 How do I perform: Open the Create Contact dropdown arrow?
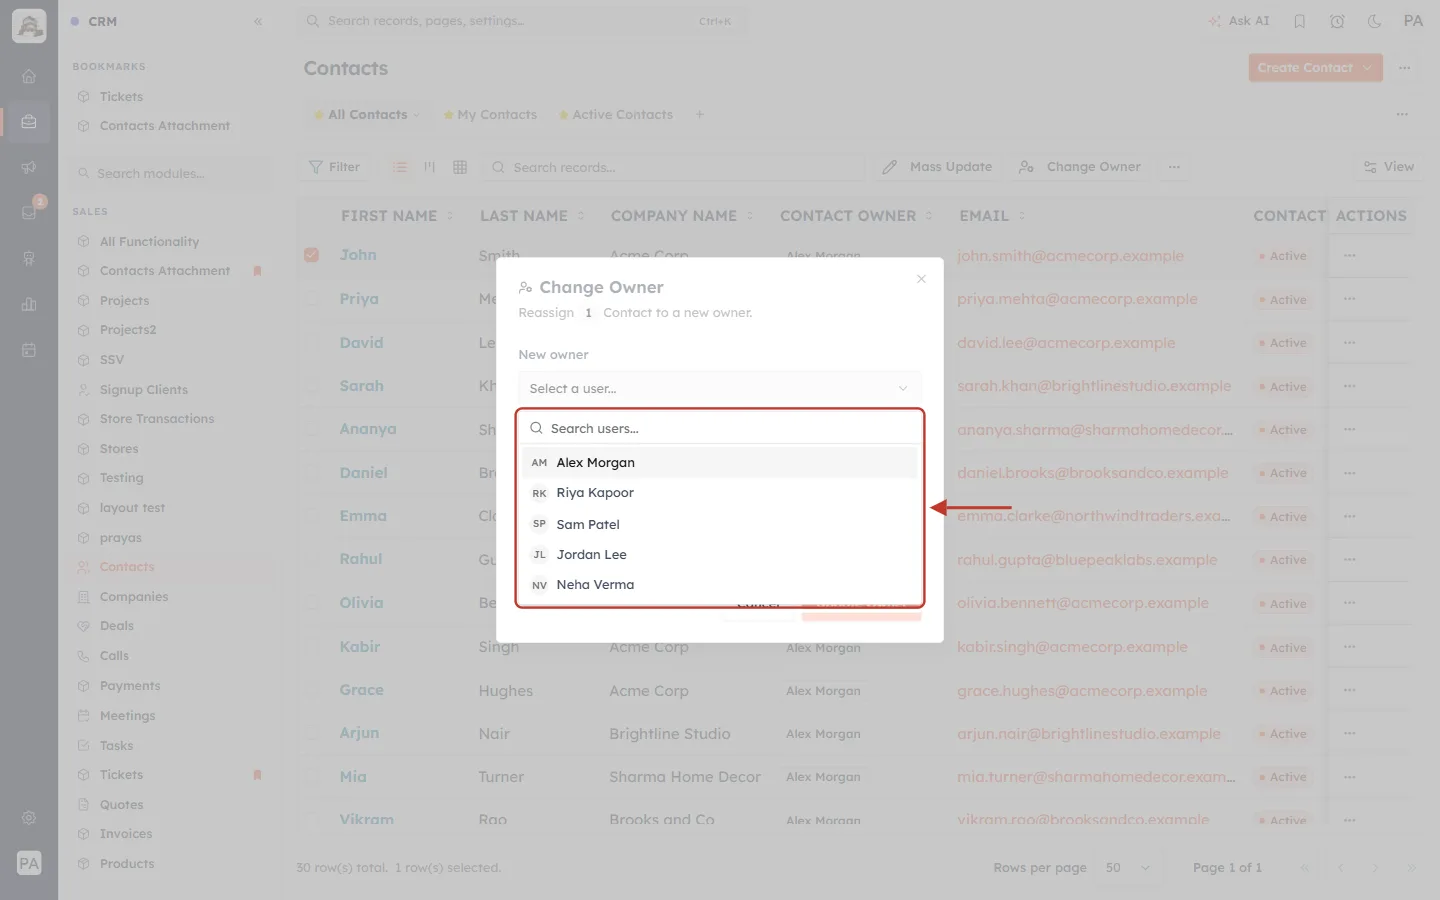point(1368,68)
